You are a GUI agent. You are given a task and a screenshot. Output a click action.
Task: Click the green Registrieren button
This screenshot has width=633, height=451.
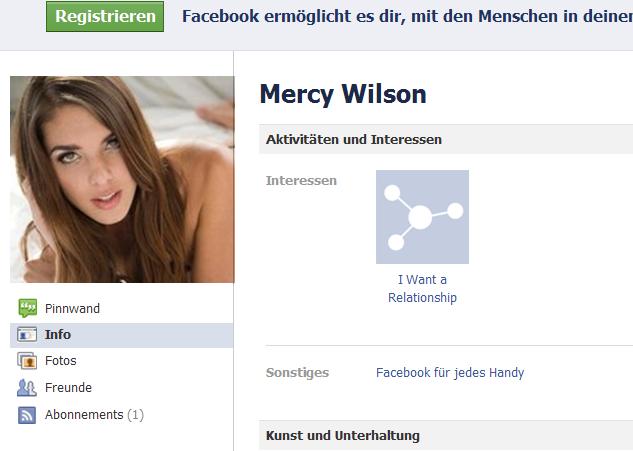[105, 17]
